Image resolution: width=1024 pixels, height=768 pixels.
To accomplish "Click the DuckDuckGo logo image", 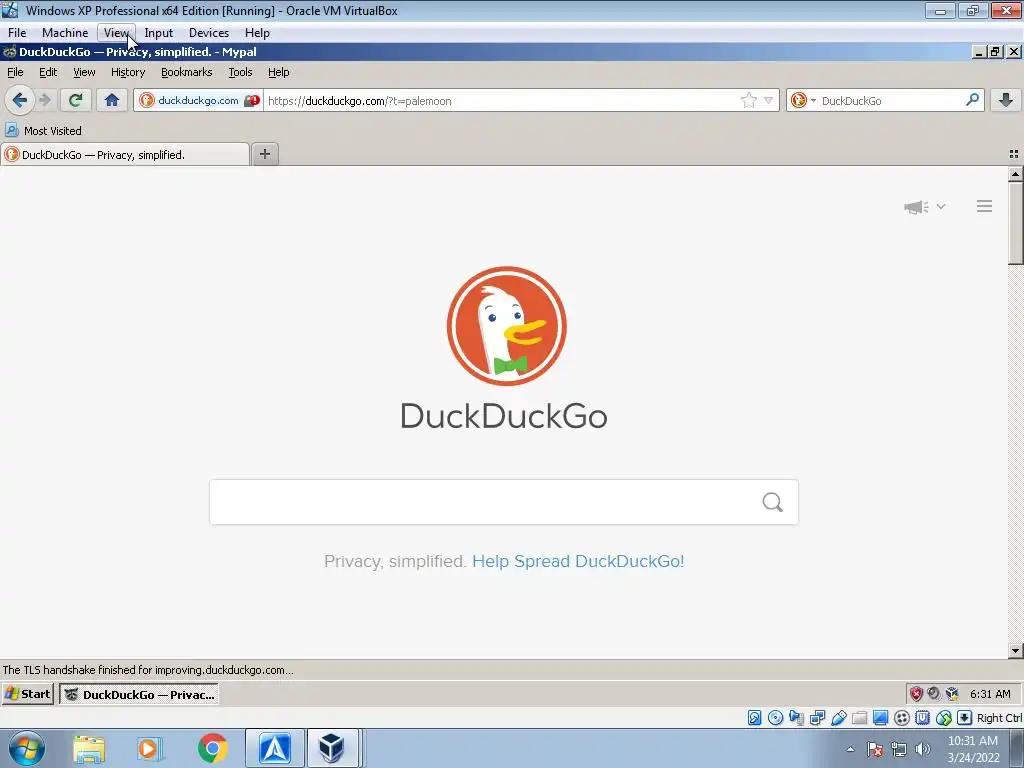I will tap(506, 326).
